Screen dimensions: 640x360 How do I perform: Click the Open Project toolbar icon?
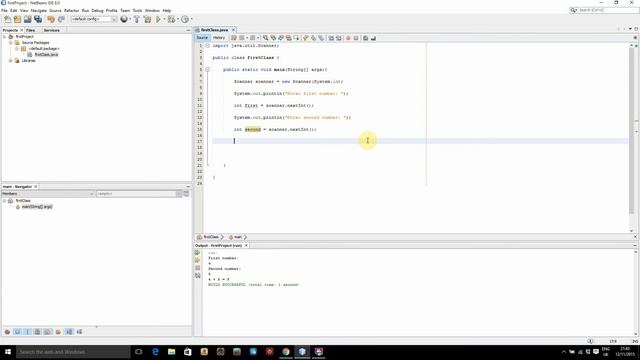[x=27, y=19]
